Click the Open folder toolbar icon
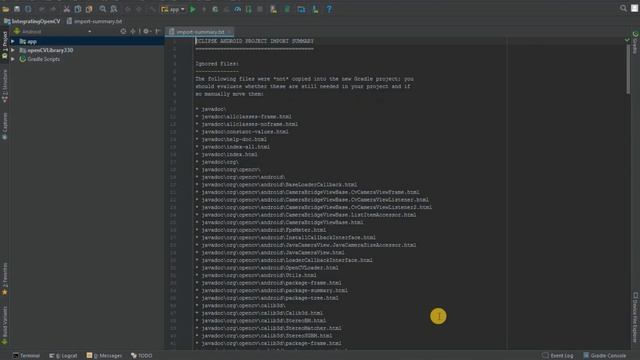This screenshot has height=360, width=640. pos(6,9)
